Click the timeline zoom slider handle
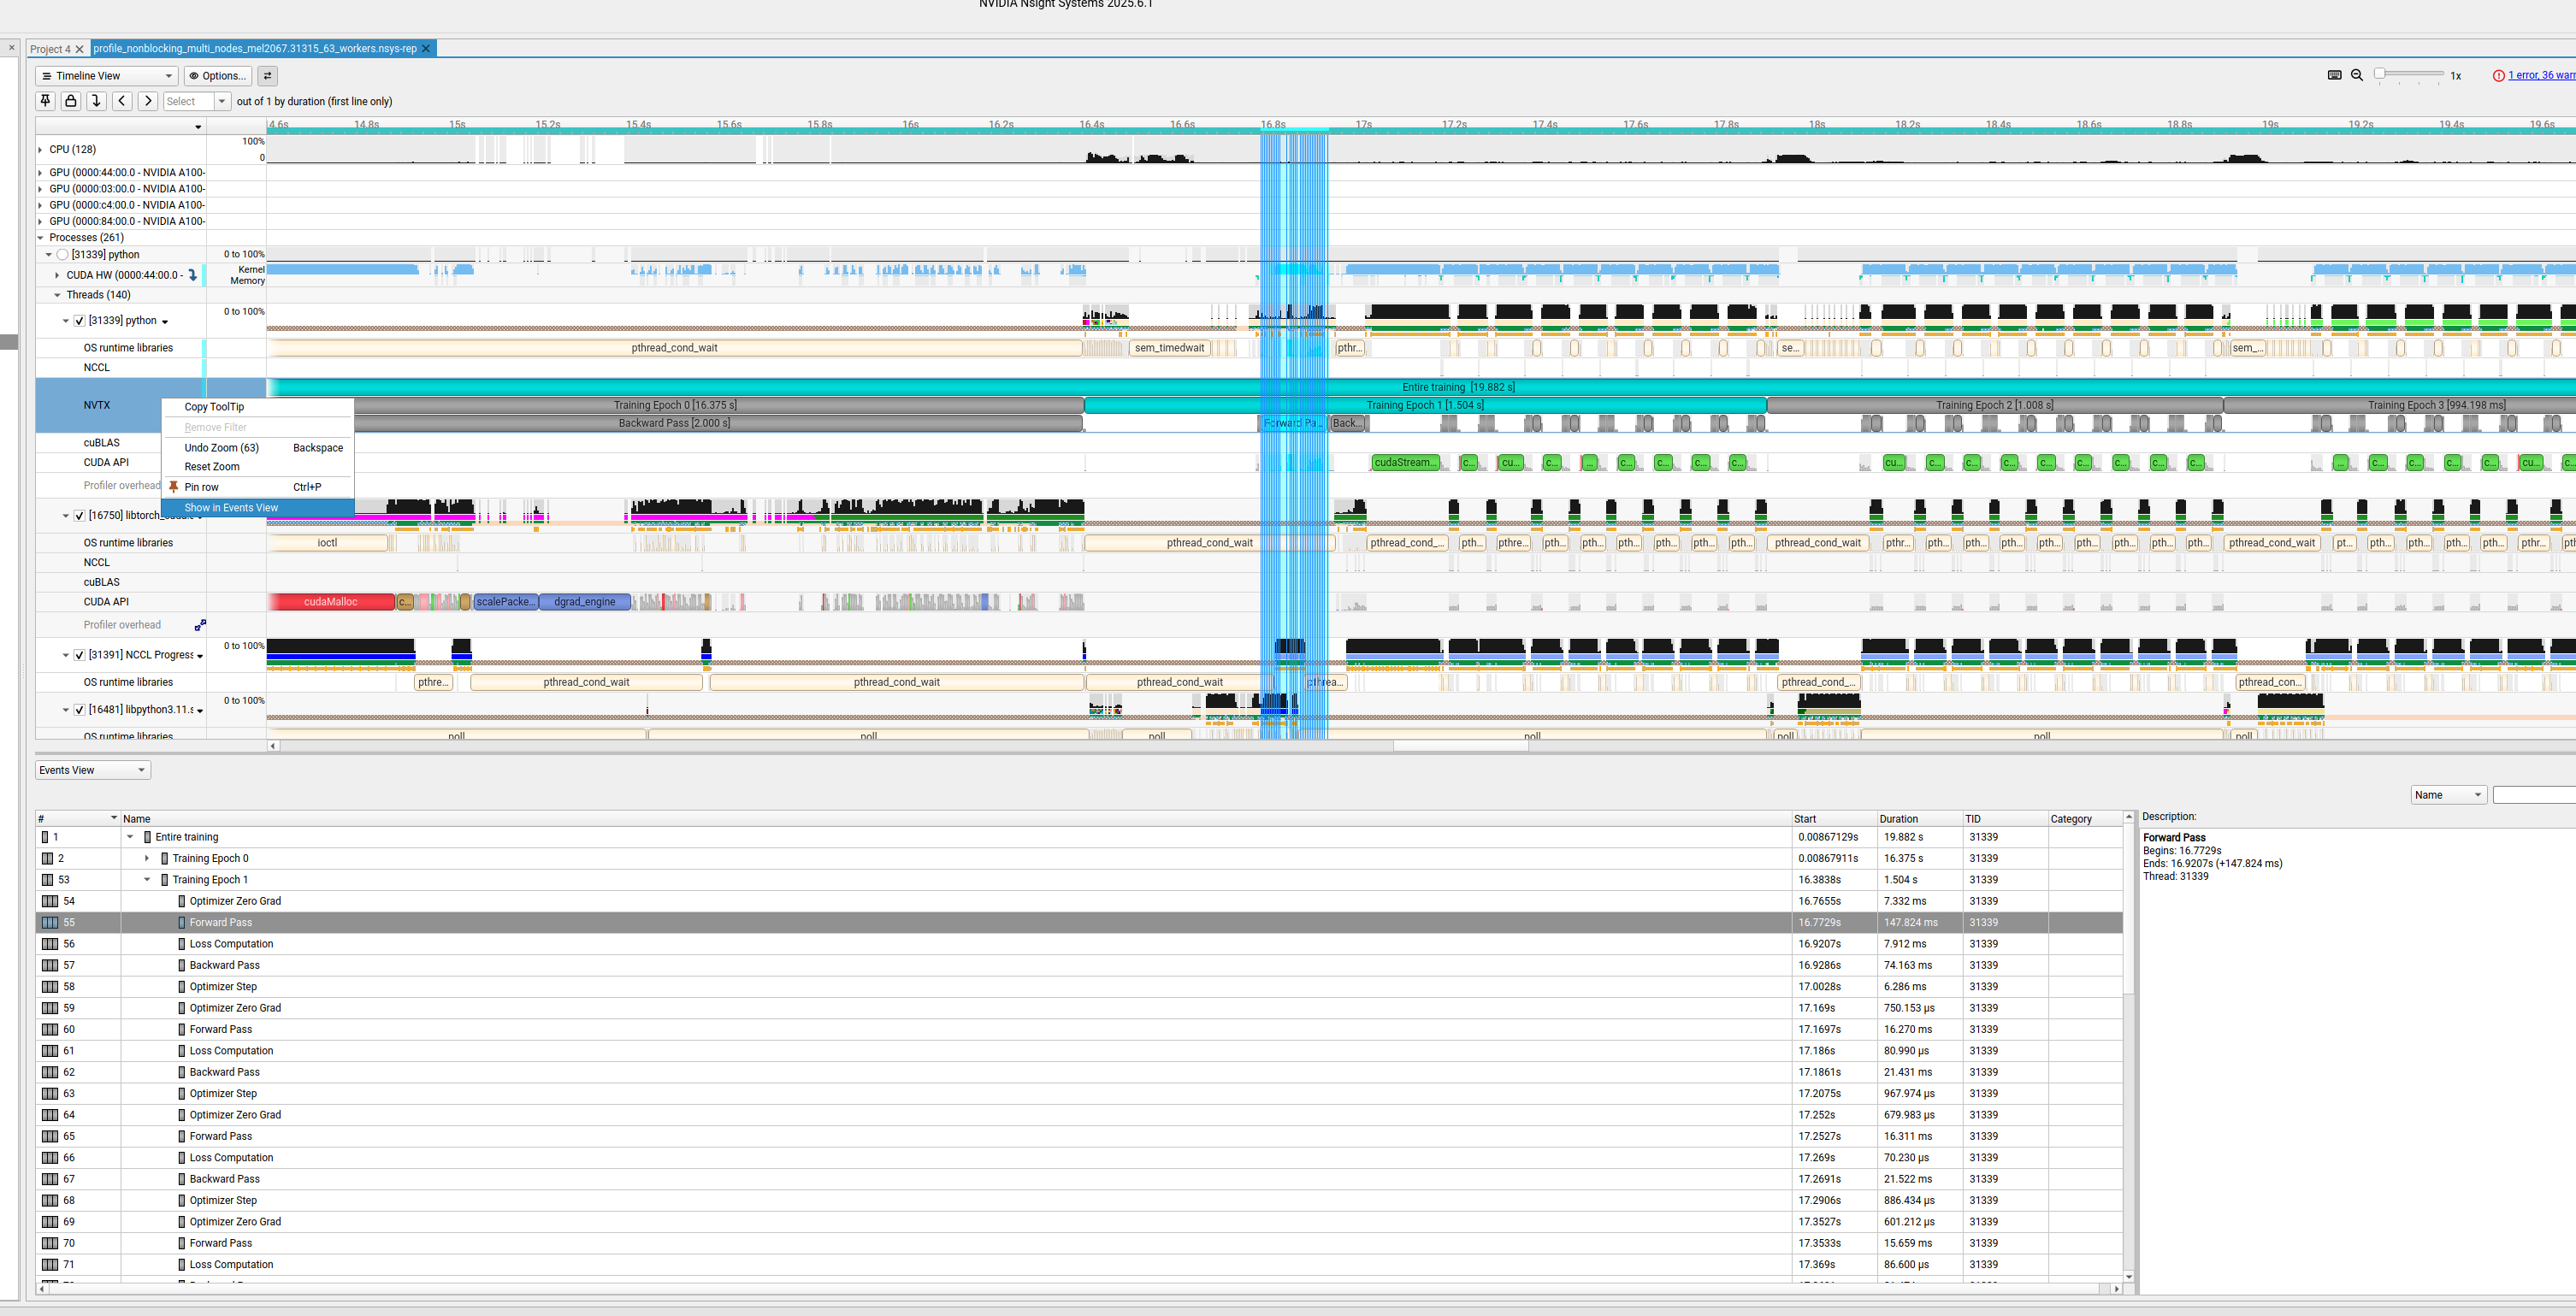 2380,74
